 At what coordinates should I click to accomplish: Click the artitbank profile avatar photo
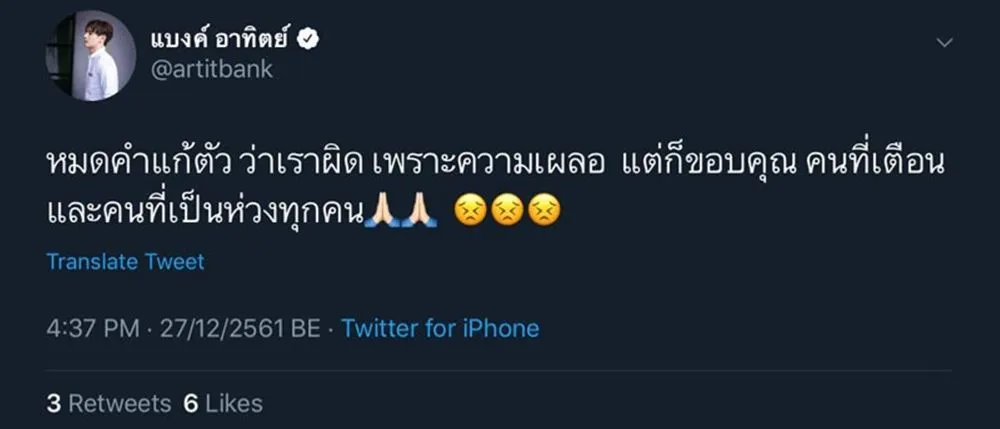pos(90,56)
